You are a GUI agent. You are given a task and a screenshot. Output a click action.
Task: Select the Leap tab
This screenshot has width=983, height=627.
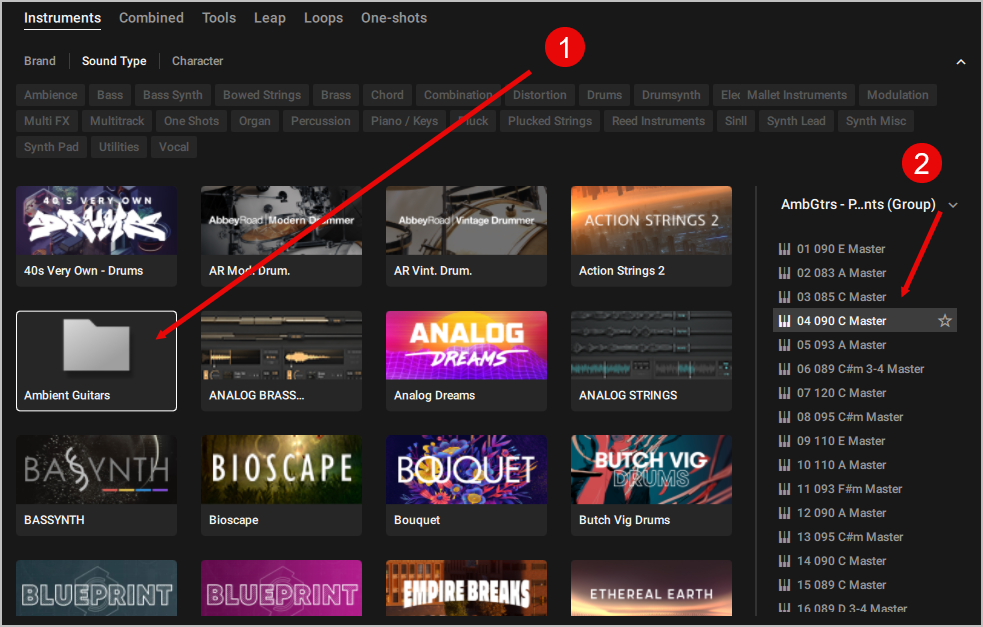[270, 18]
